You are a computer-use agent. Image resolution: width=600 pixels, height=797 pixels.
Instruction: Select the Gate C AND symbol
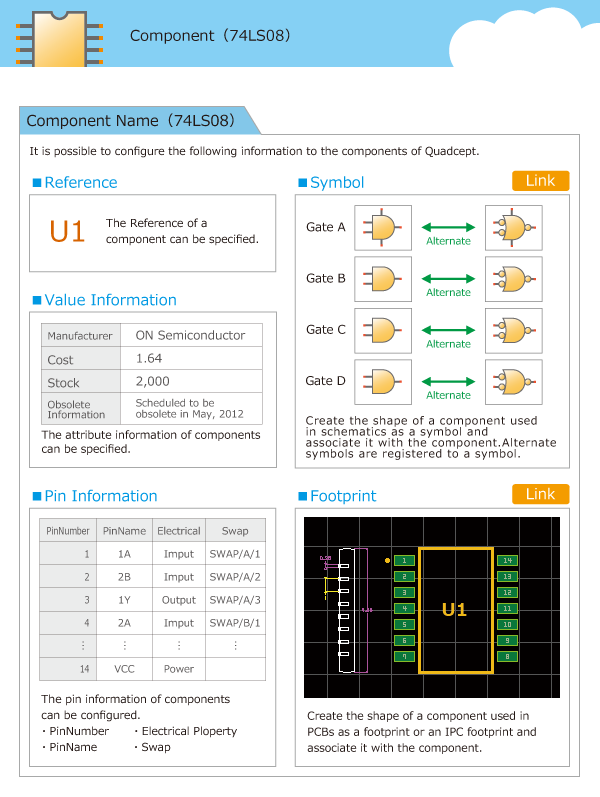click(383, 330)
